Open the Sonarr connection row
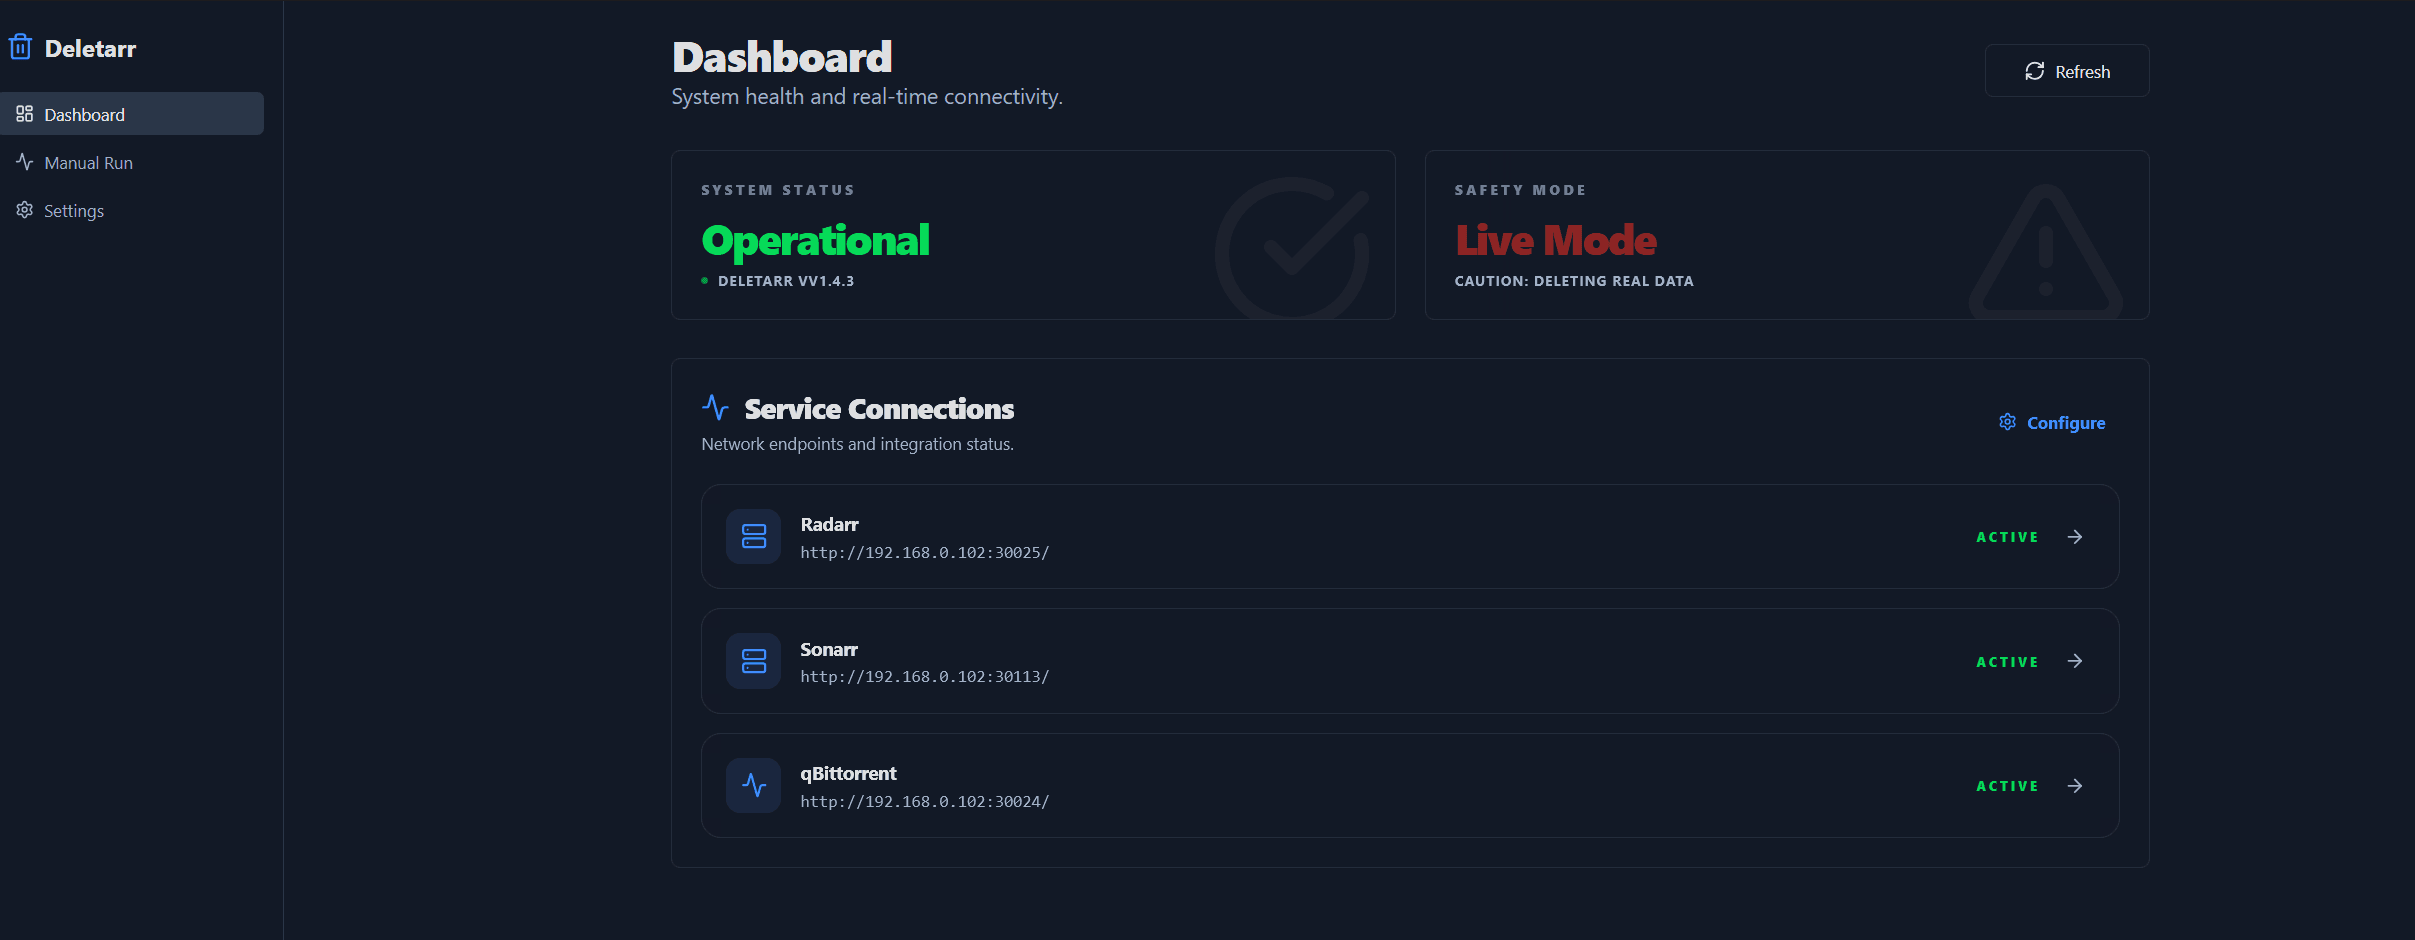The image size is (2415, 940). [1410, 661]
